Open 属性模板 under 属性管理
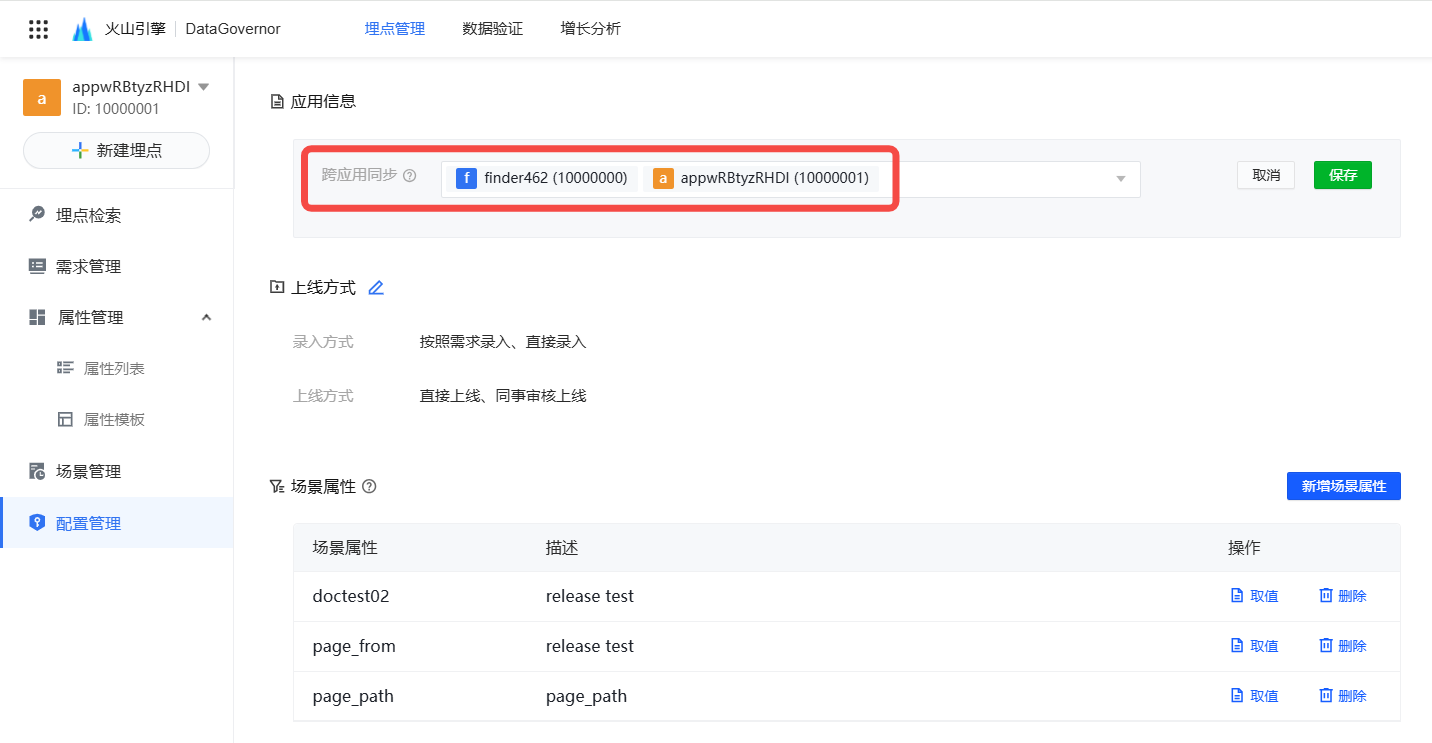Screen dimensions: 1432x743 (114, 420)
